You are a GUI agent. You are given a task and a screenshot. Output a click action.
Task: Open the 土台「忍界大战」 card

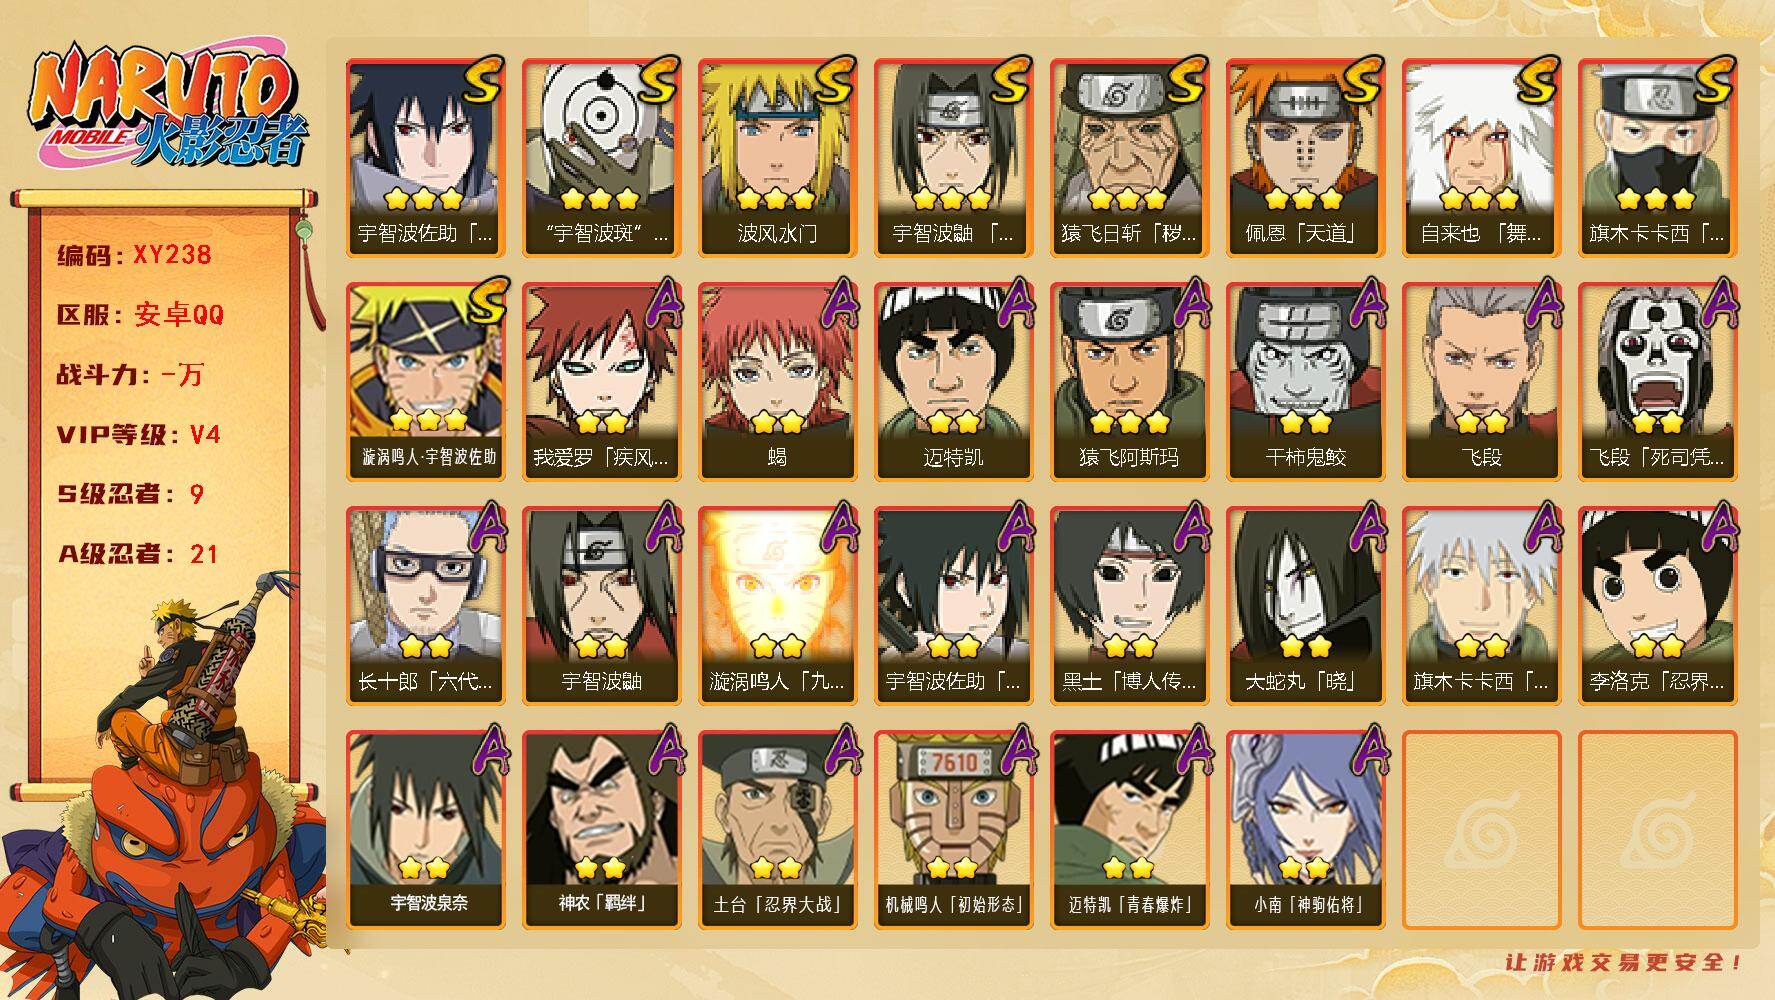(777, 829)
